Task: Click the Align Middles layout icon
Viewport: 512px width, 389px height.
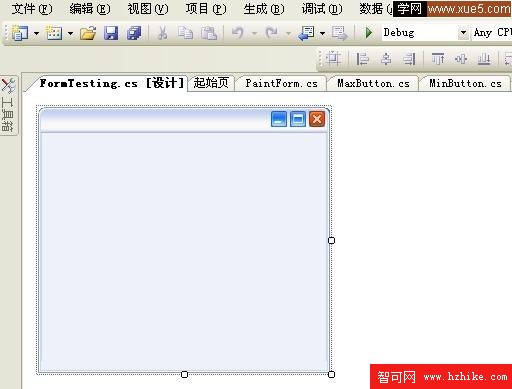Action: (x=461, y=59)
